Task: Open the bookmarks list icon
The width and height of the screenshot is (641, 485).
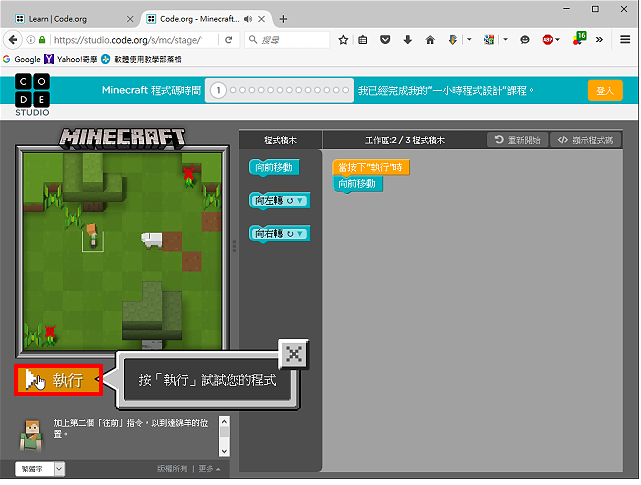Action: [363, 40]
